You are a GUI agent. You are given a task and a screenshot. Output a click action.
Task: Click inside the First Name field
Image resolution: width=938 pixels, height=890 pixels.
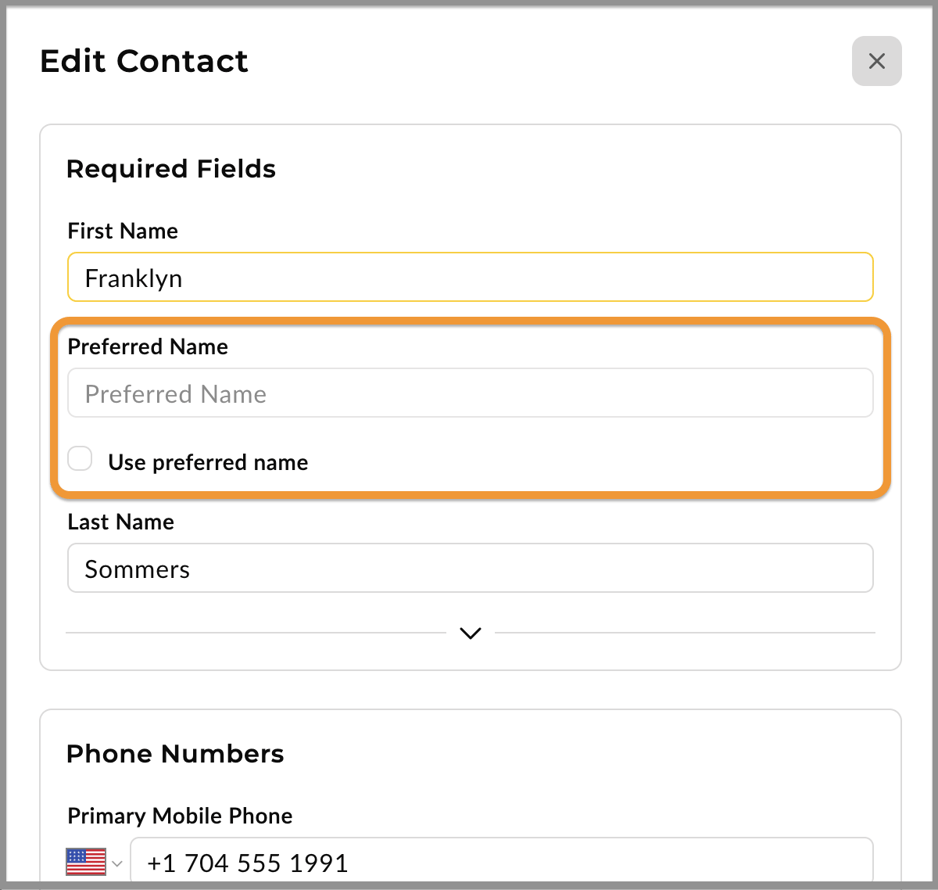pyautogui.click(x=470, y=277)
